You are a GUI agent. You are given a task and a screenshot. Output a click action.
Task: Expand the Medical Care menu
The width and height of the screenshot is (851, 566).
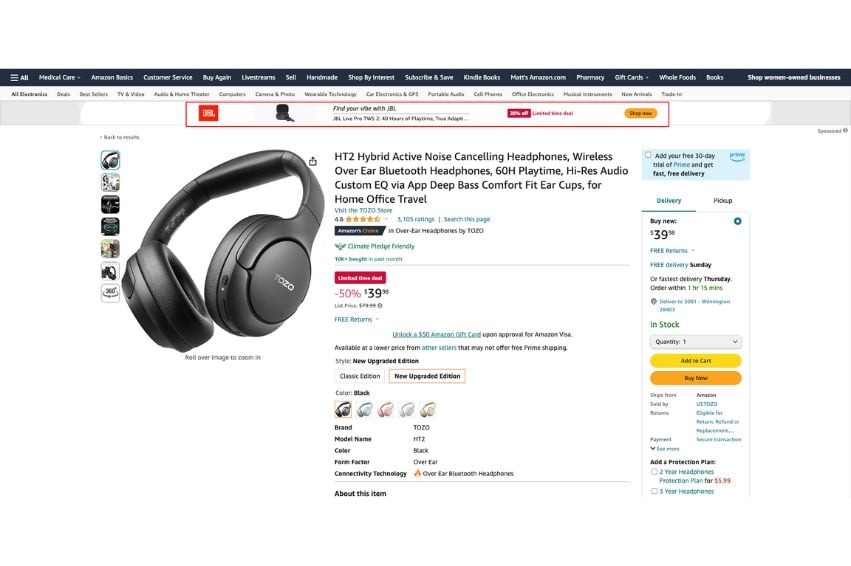59,78
